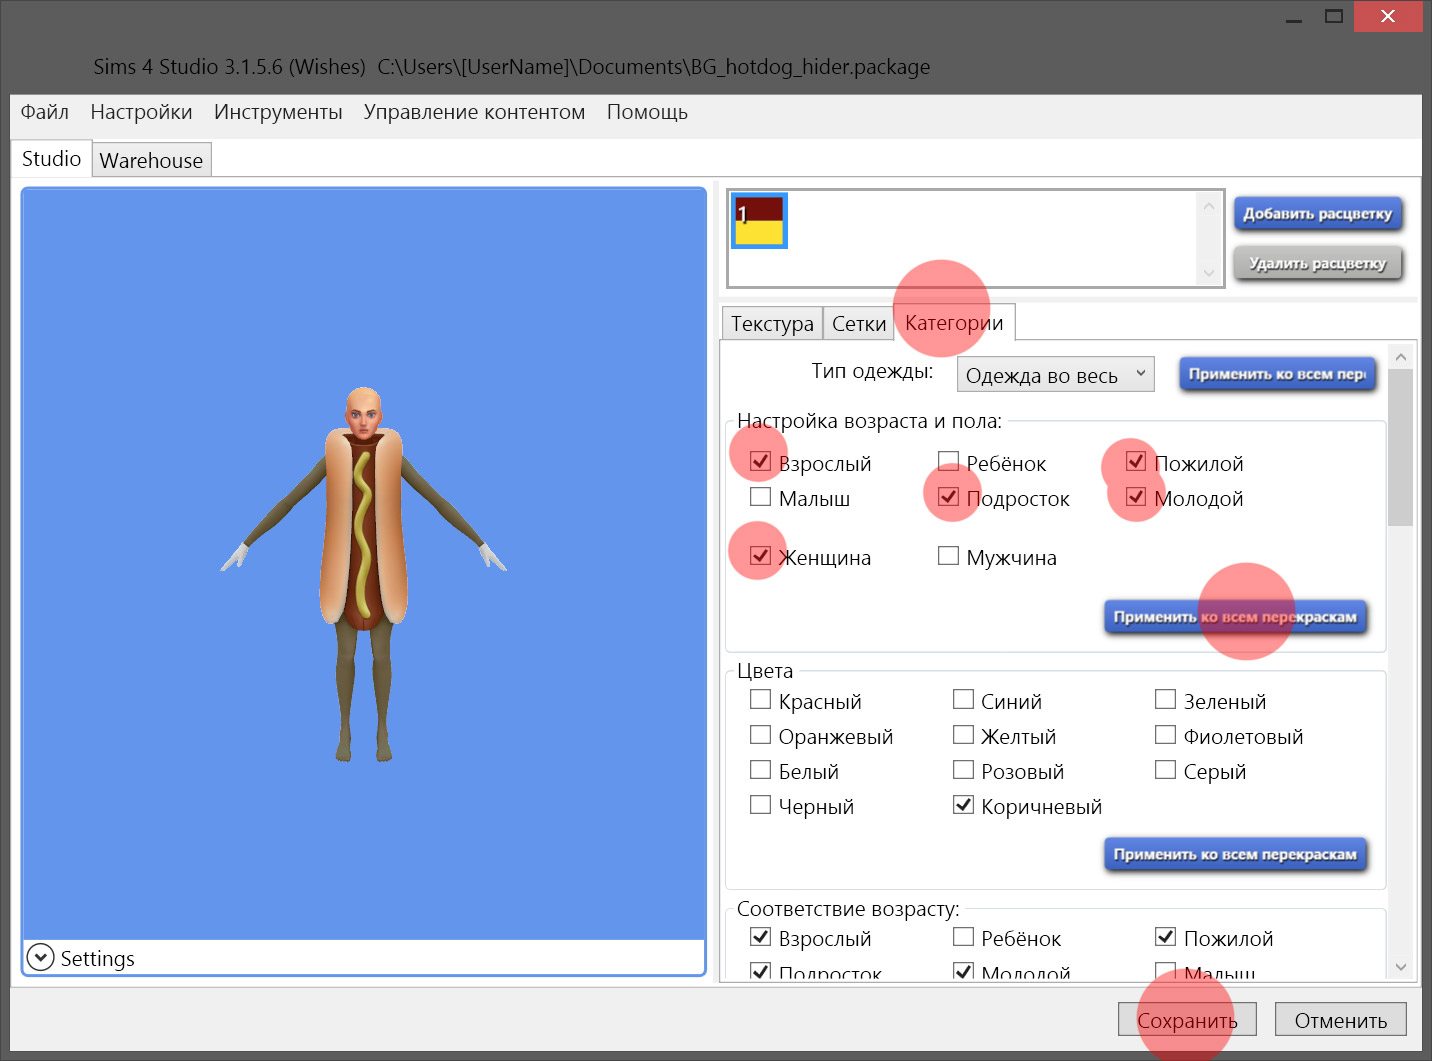Click Добавить расцветку button
Viewport: 1432px width, 1061px height.
[x=1317, y=213]
